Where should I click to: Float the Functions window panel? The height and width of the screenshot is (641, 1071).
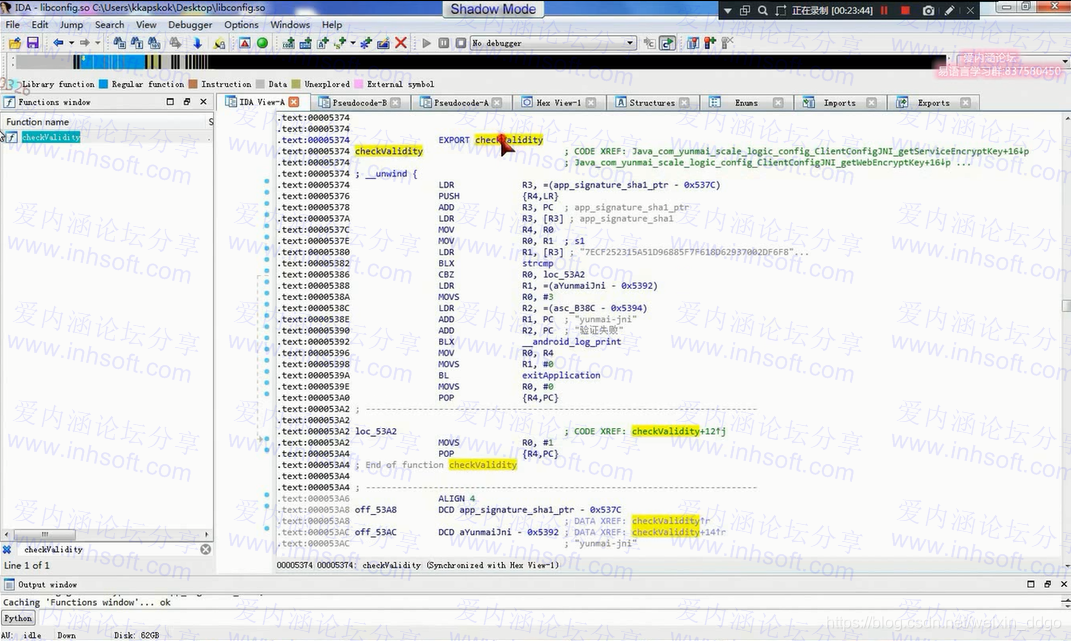186,102
